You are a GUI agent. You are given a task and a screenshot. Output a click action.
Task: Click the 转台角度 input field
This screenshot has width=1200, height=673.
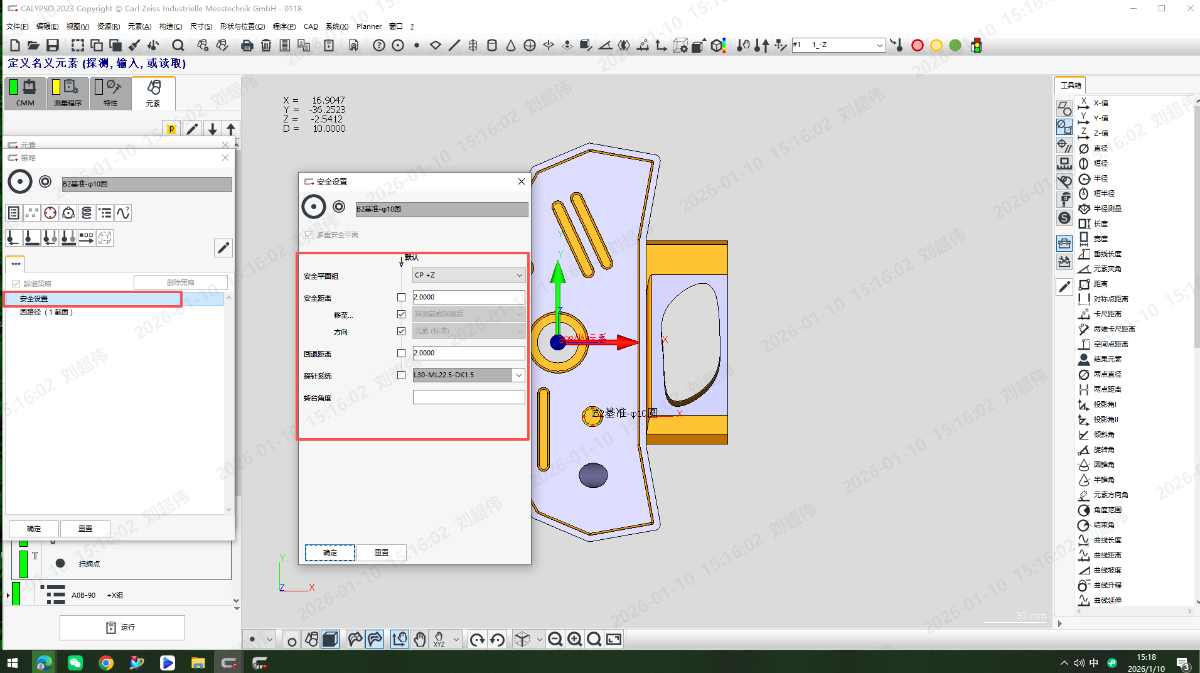coord(468,397)
